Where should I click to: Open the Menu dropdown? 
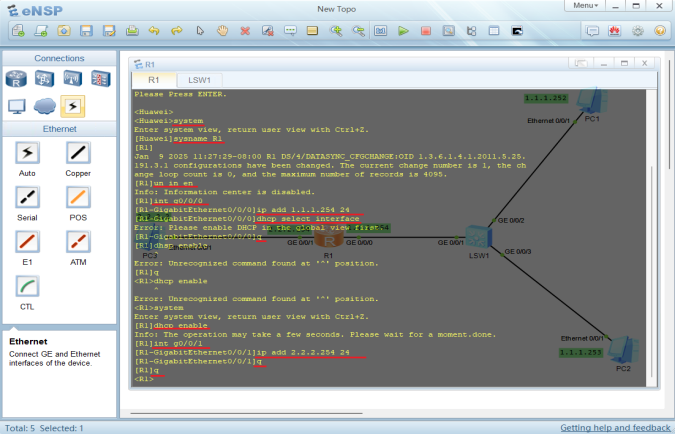pos(586,6)
